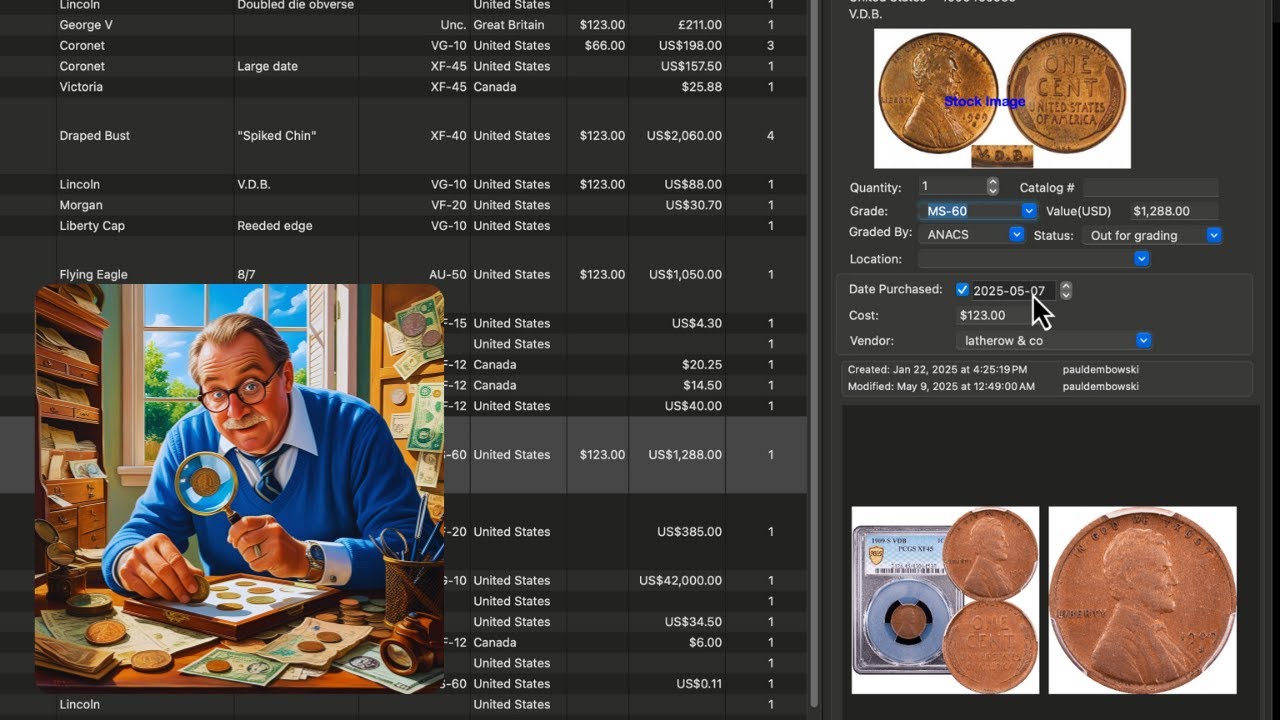Click the Grade MS-60 text field
The image size is (1280, 720).
pos(968,211)
